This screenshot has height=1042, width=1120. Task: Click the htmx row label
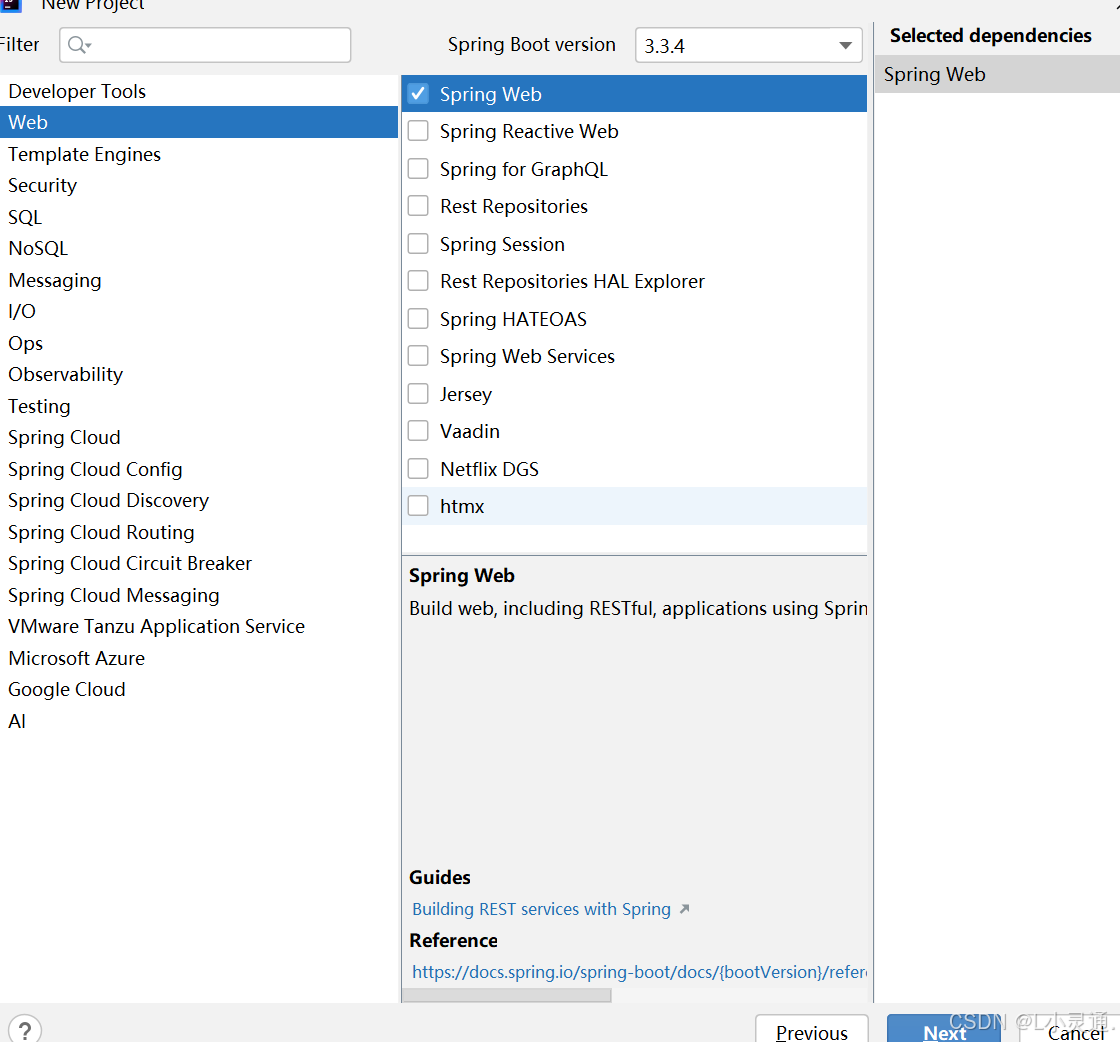[462, 506]
